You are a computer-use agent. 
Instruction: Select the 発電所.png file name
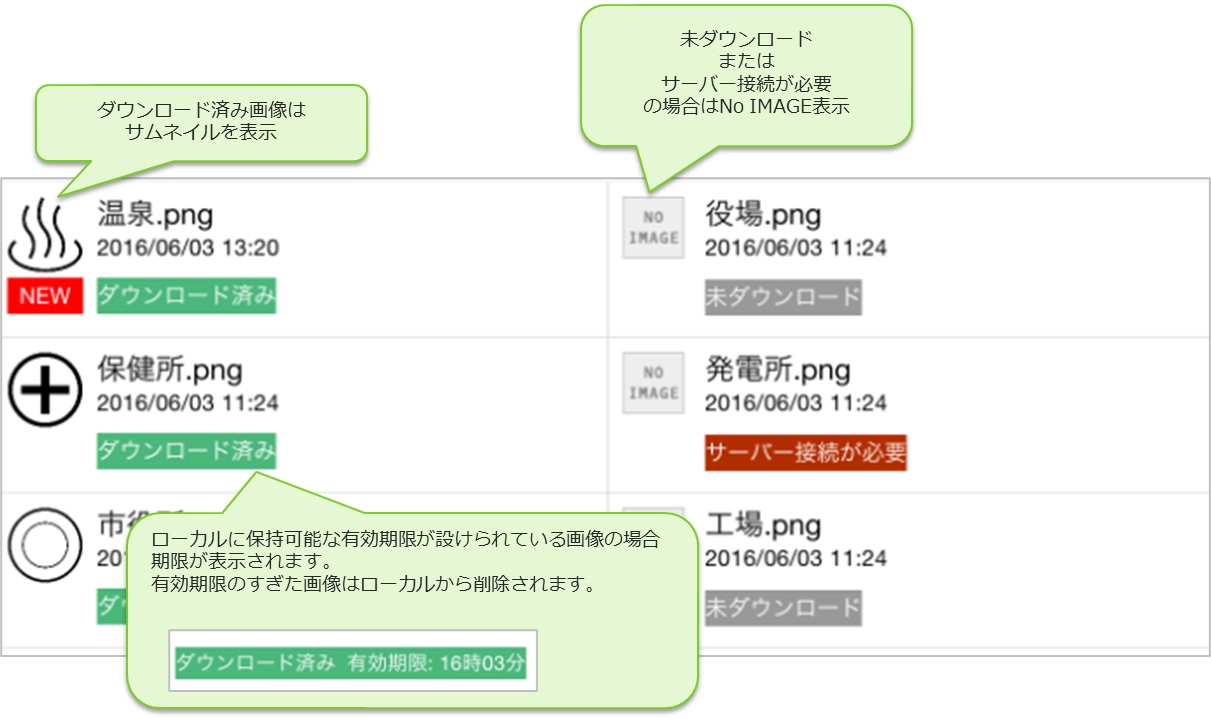pos(778,370)
